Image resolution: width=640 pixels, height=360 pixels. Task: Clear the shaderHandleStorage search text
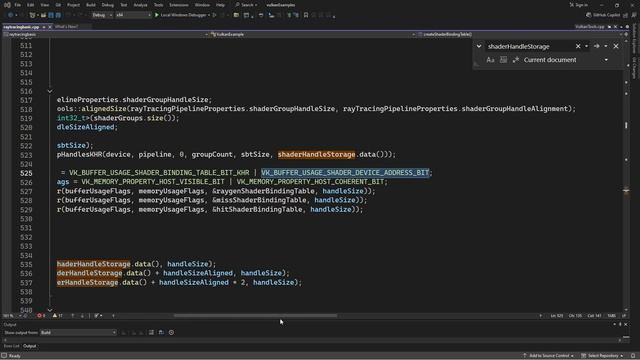coord(578,47)
